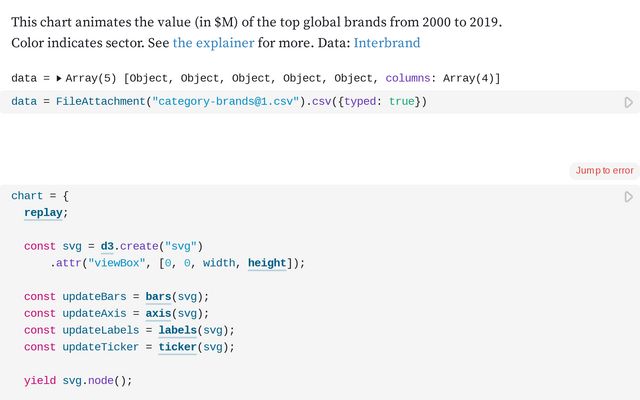This screenshot has height=400, width=640.
Task: Run the data FileAttachment cell
Action: [x=628, y=102]
